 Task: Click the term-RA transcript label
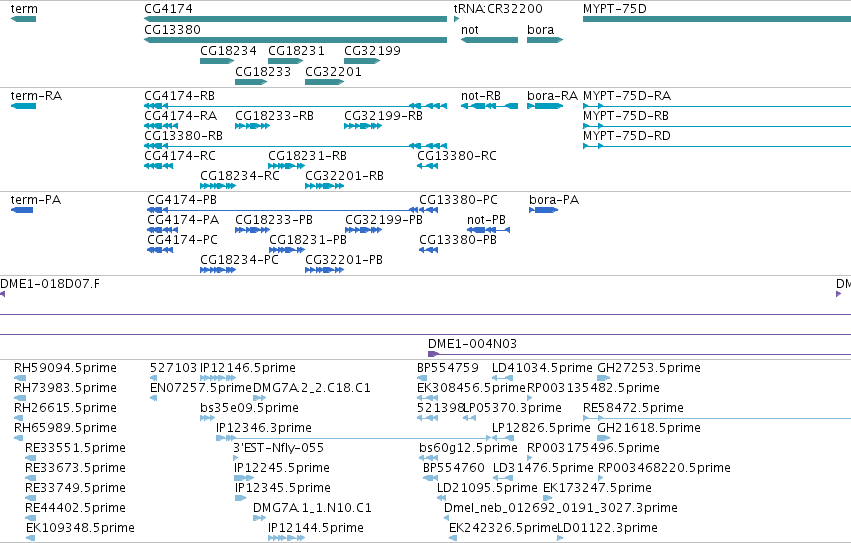coord(36,96)
